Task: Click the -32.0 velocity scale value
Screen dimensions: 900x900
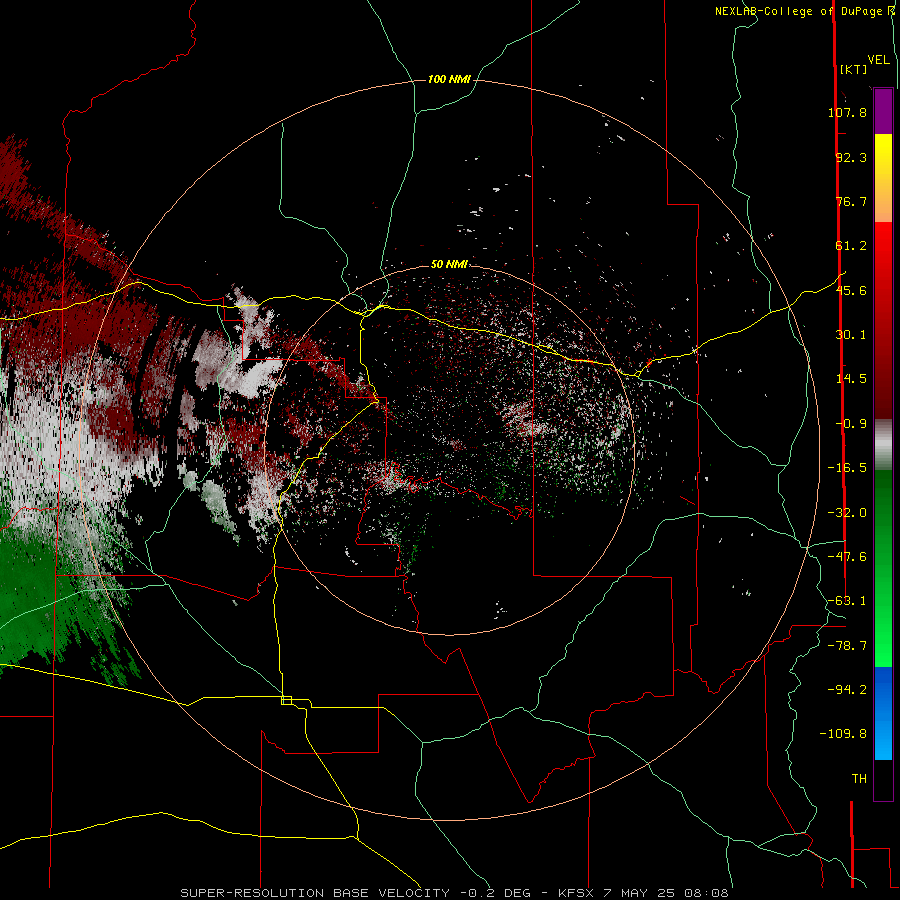Action: pos(847,513)
